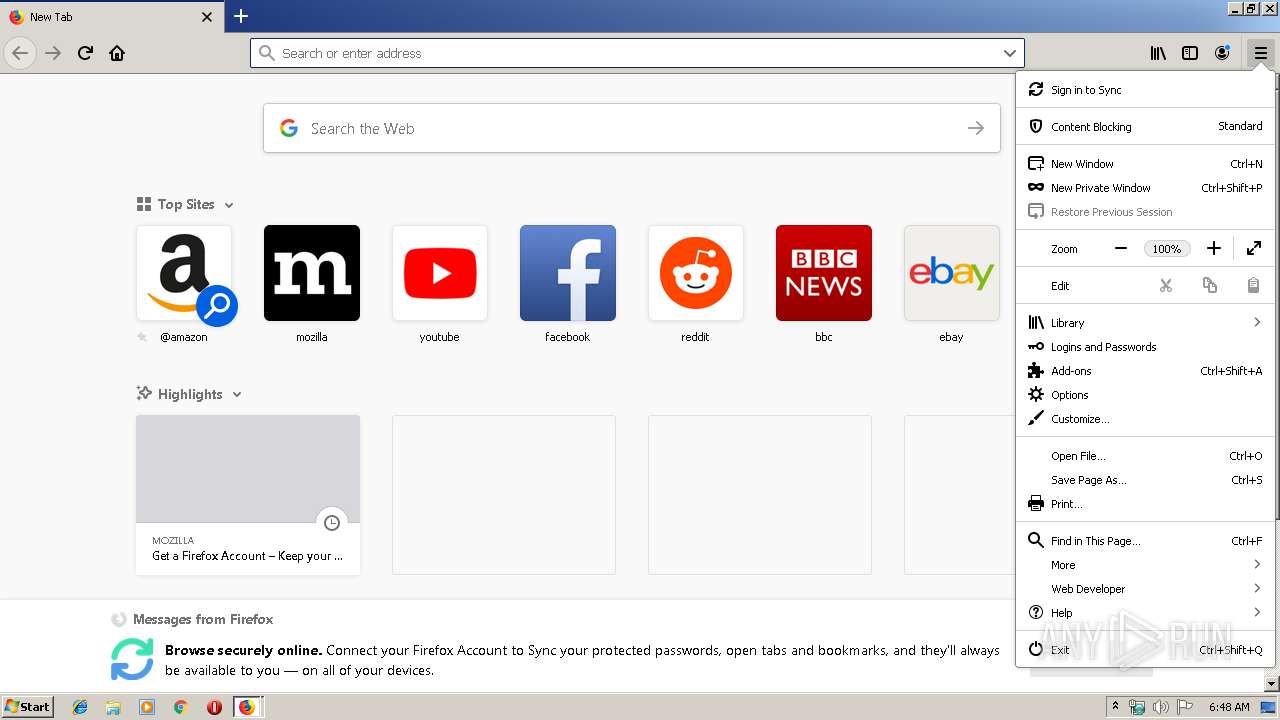Select Customize... menu item
The height and width of the screenshot is (720, 1280).
(x=1146, y=419)
